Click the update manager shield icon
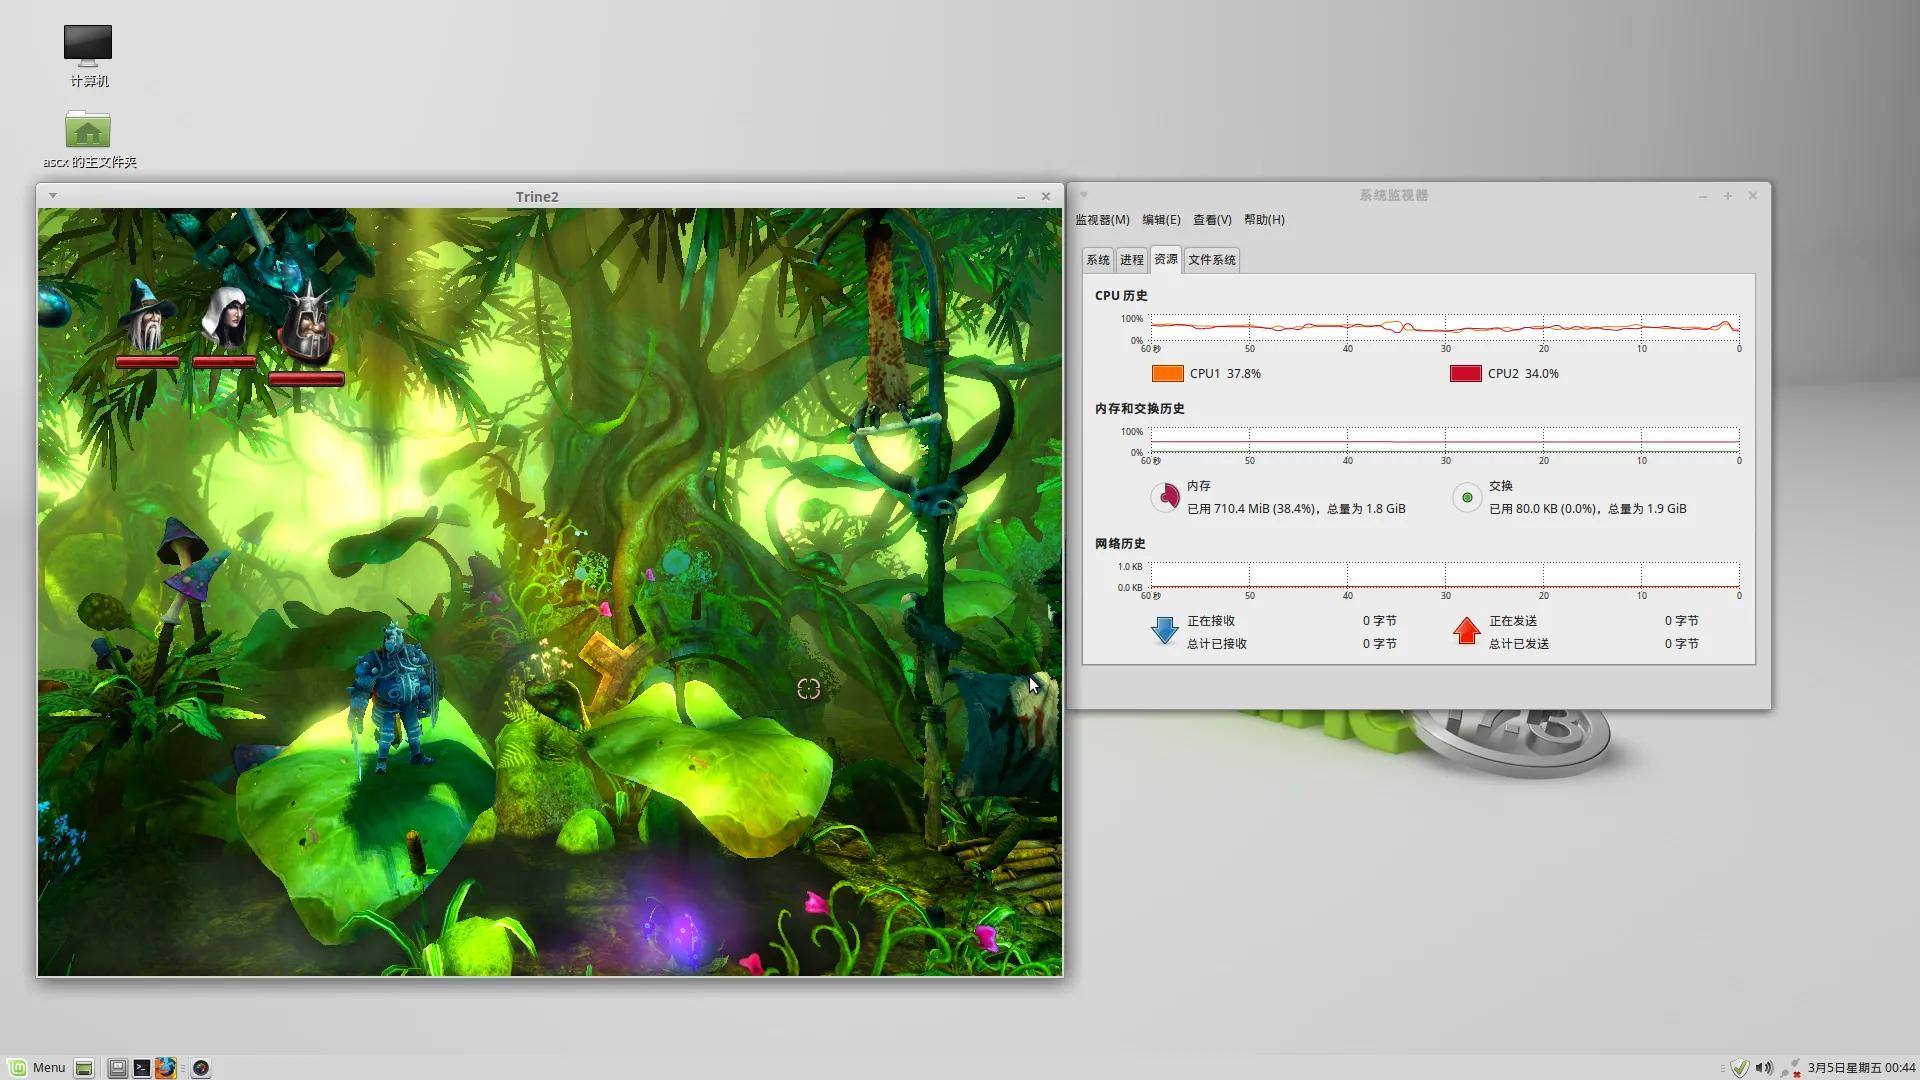The width and height of the screenshot is (1920, 1080). [1740, 1068]
